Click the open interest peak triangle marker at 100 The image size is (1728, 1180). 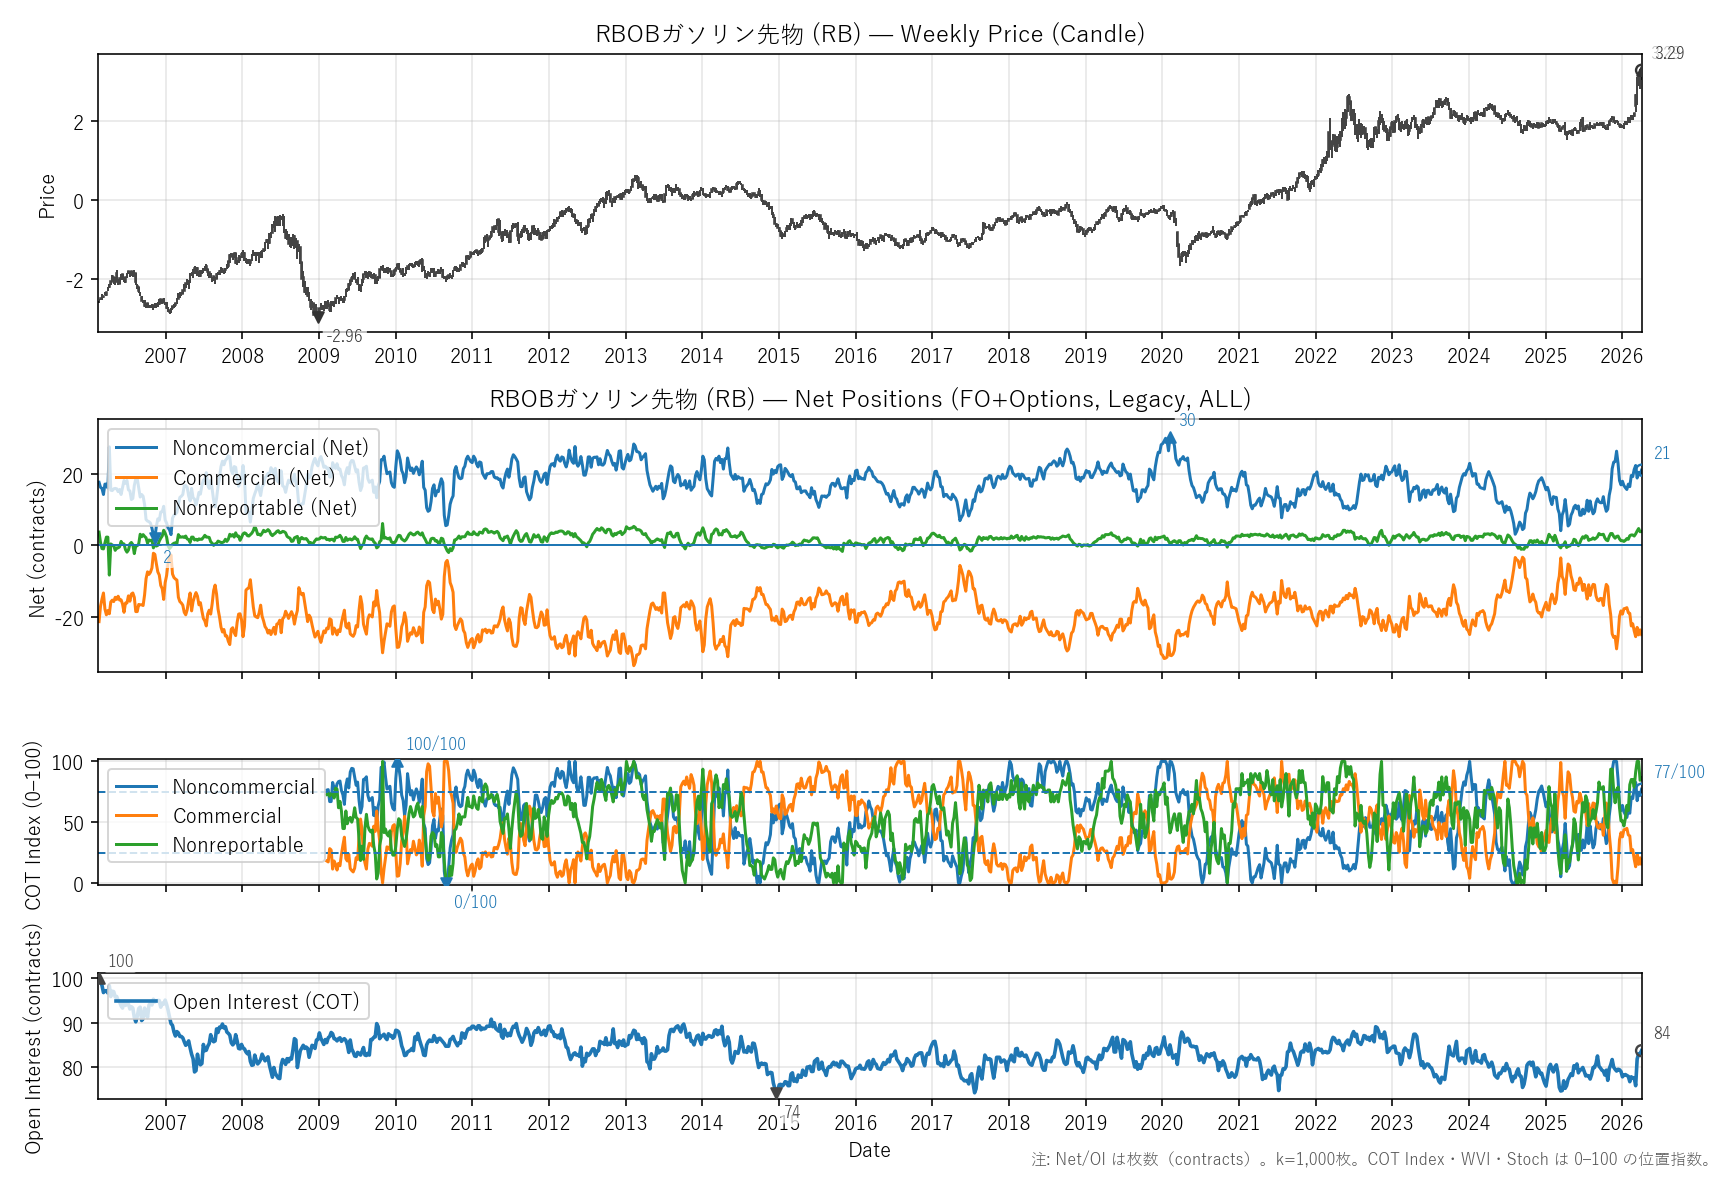pos(99,980)
